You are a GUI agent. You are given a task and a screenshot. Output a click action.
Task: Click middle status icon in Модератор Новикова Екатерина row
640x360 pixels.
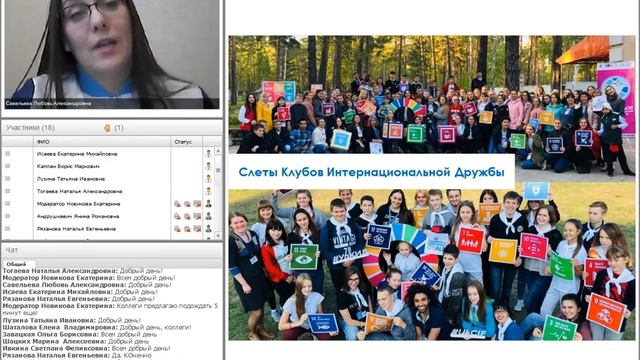[x=187, y=204]
